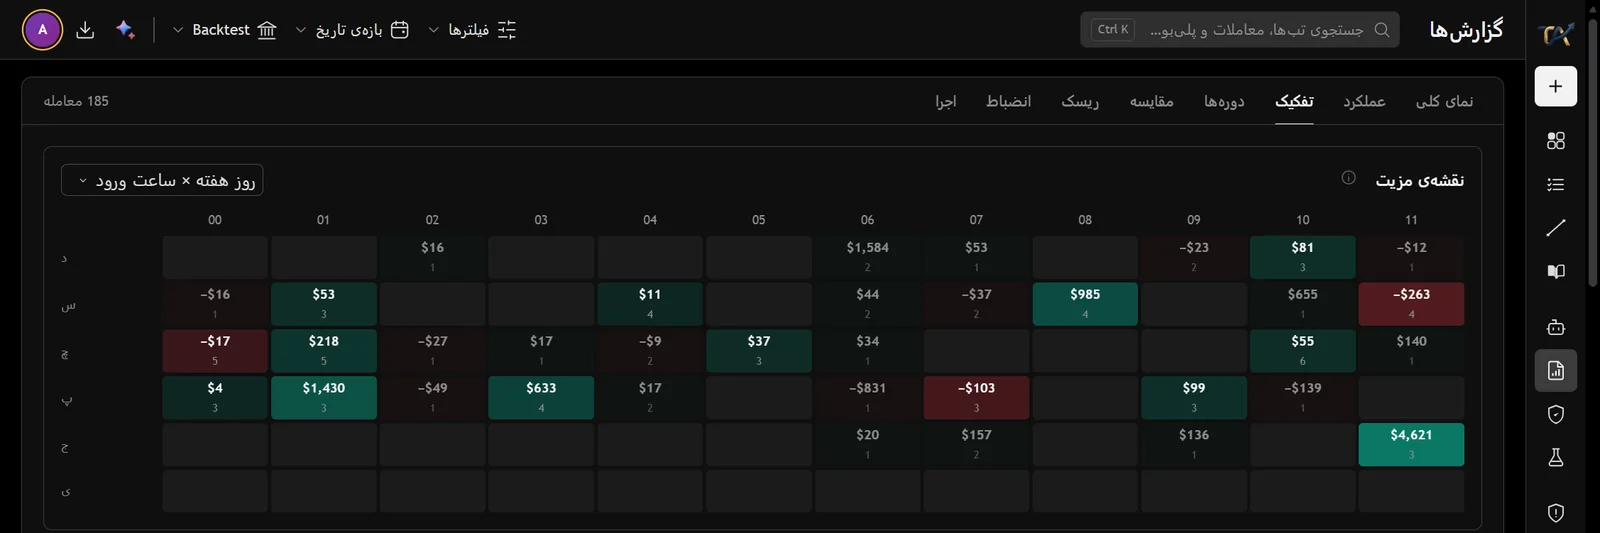Open the robot icon in sidebar

pos(1555,327)
